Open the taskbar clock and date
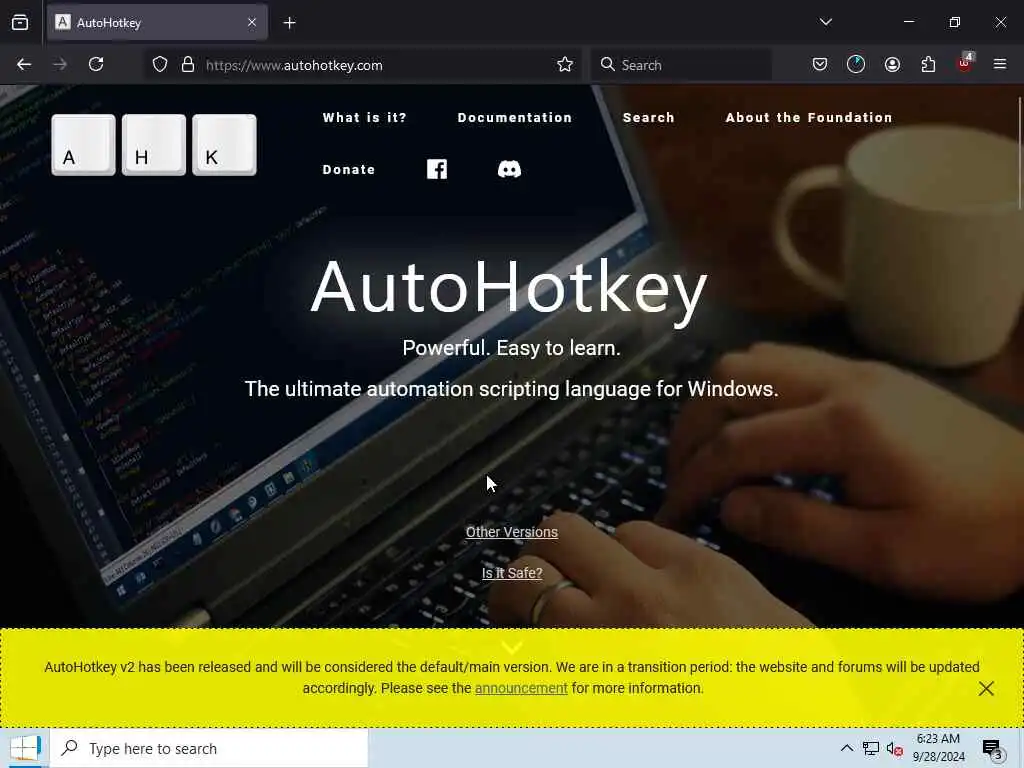This screenshot has width=1024, height=768. coord(938,748)
